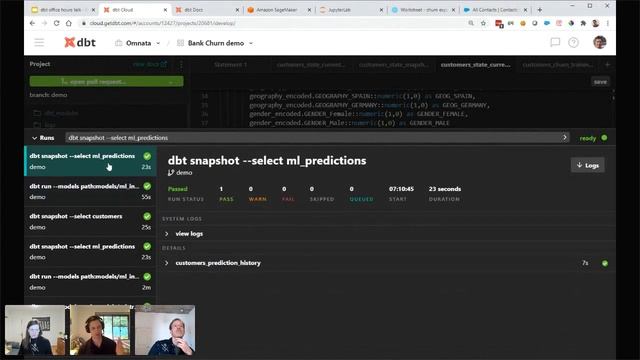
Task: Open the logs folder
Action: (45, 124)
